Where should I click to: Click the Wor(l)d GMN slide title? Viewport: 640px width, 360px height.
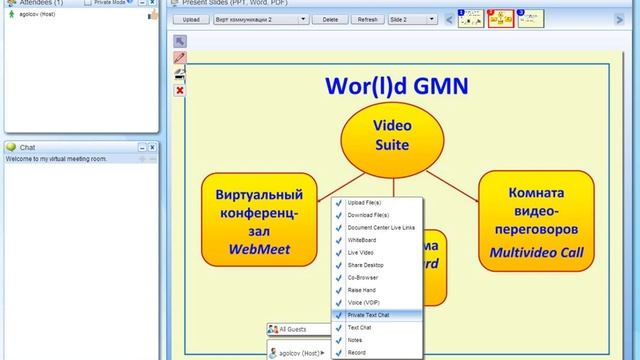coord(397,87)
